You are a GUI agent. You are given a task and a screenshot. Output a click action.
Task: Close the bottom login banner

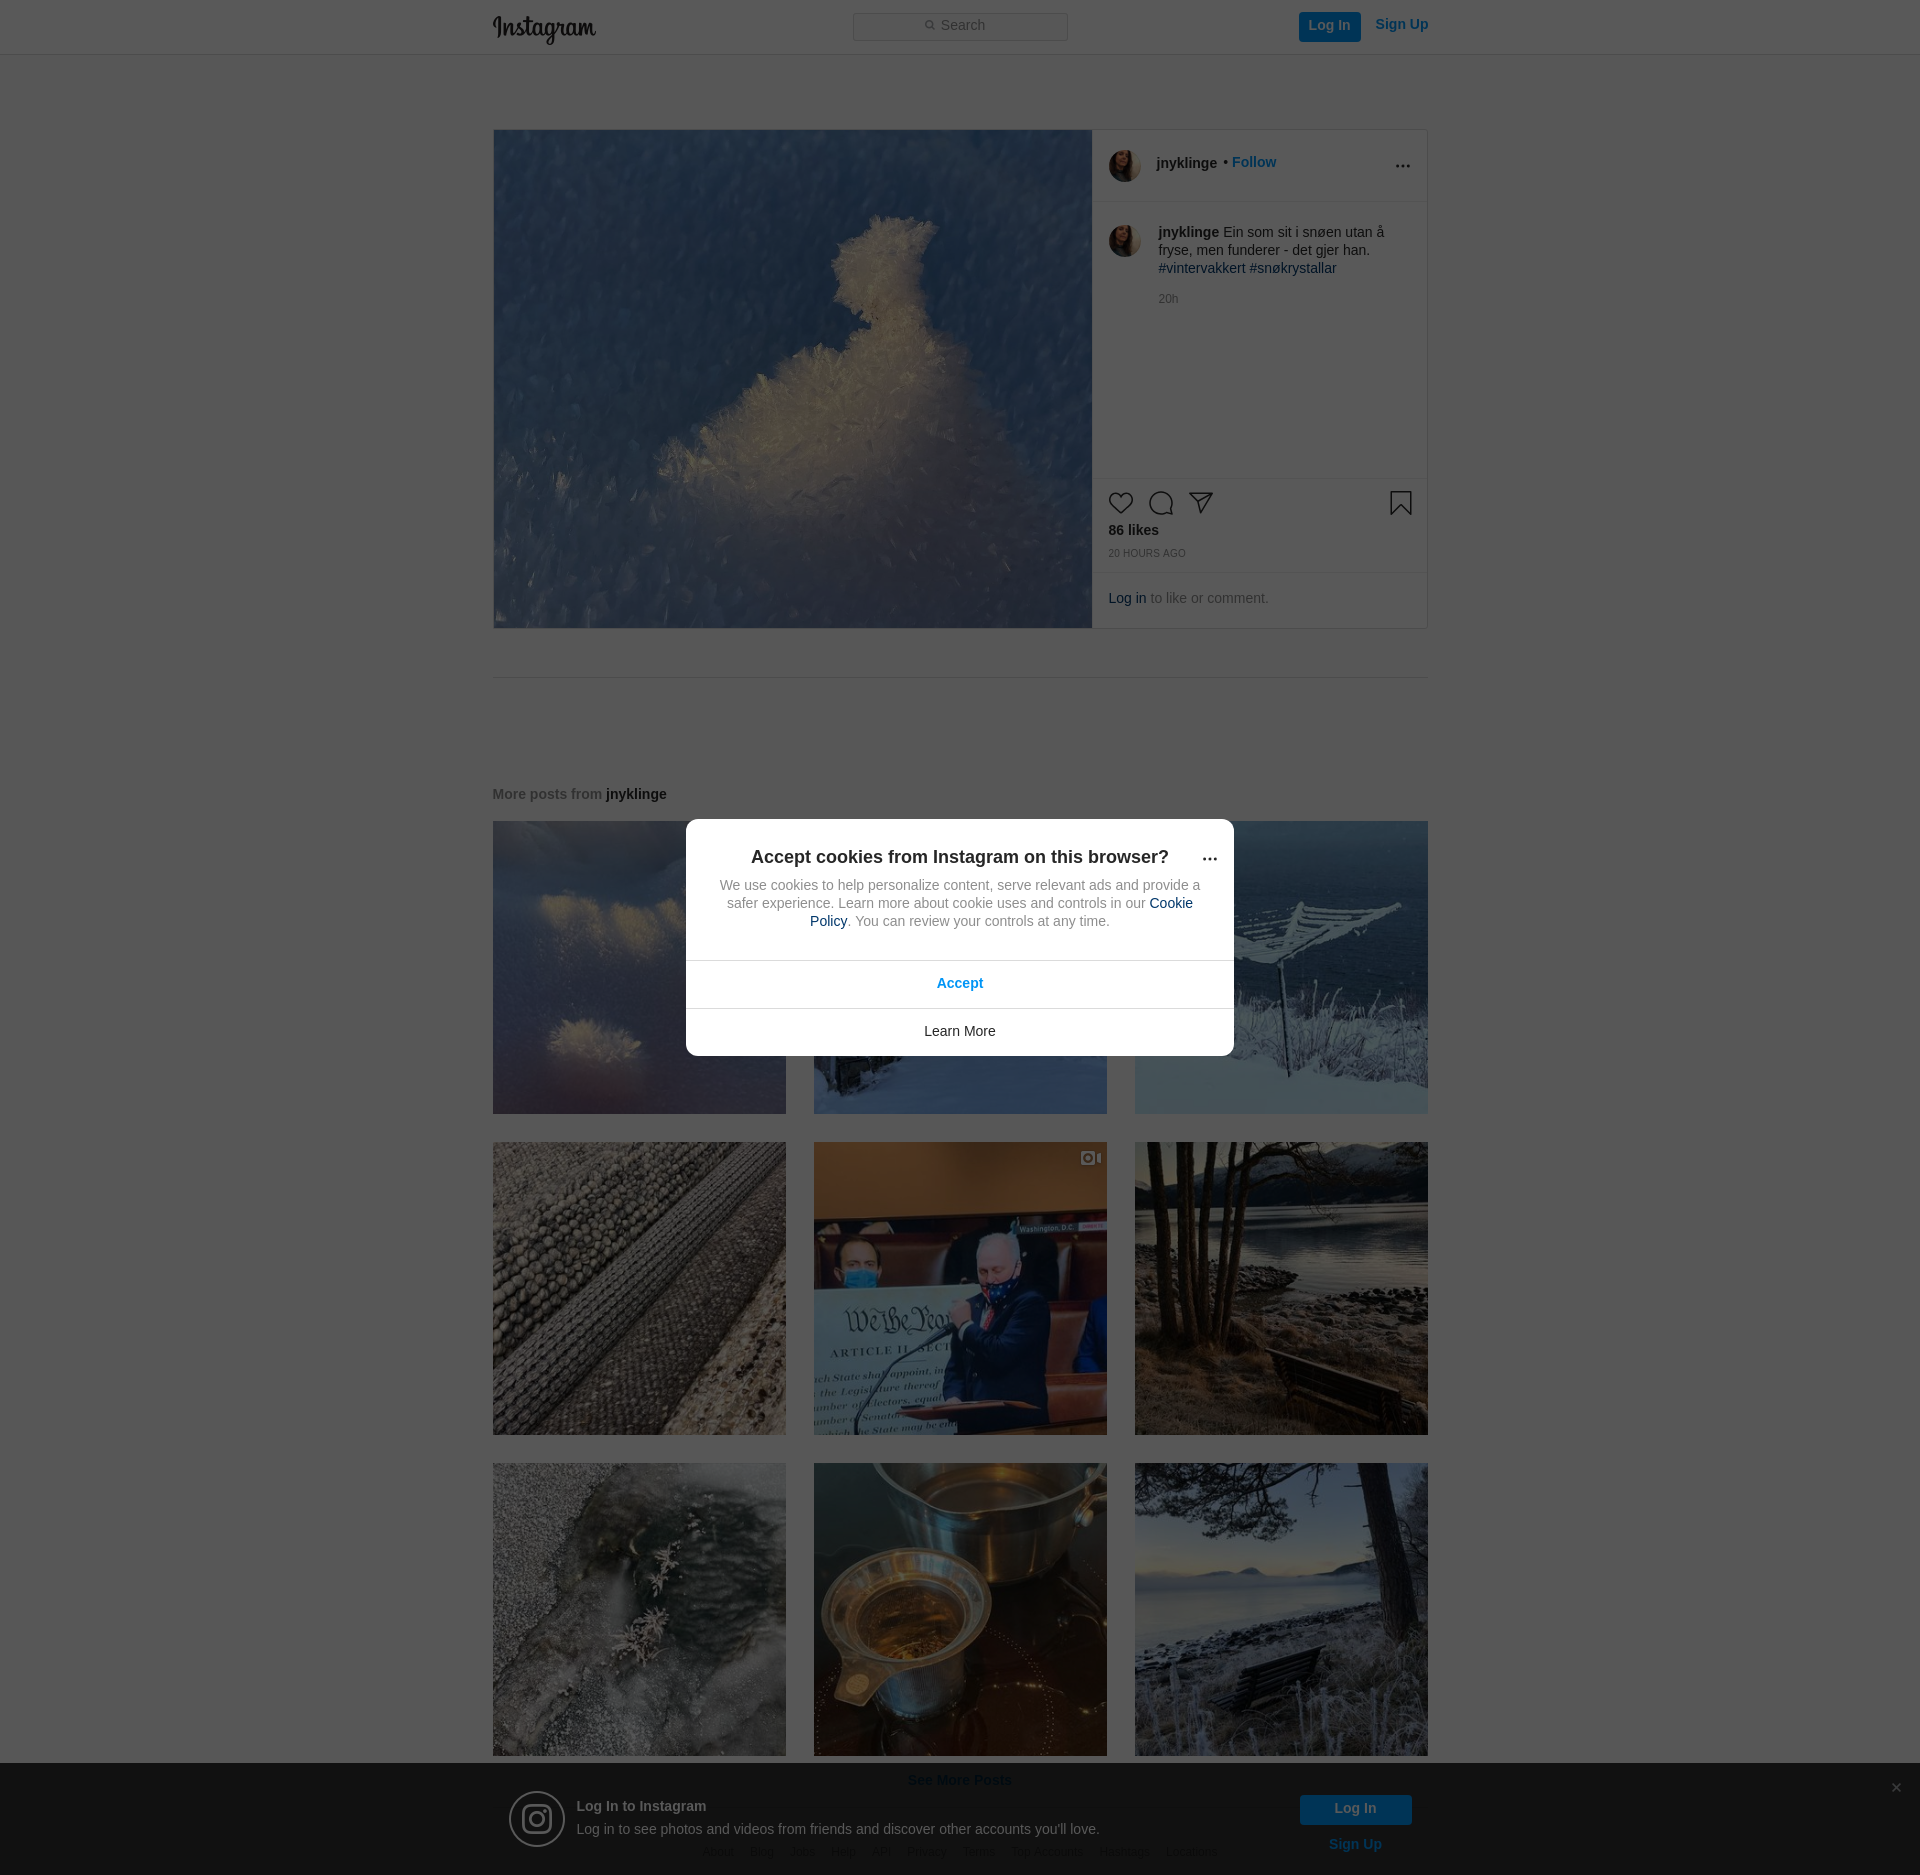pos(1896,1788)
